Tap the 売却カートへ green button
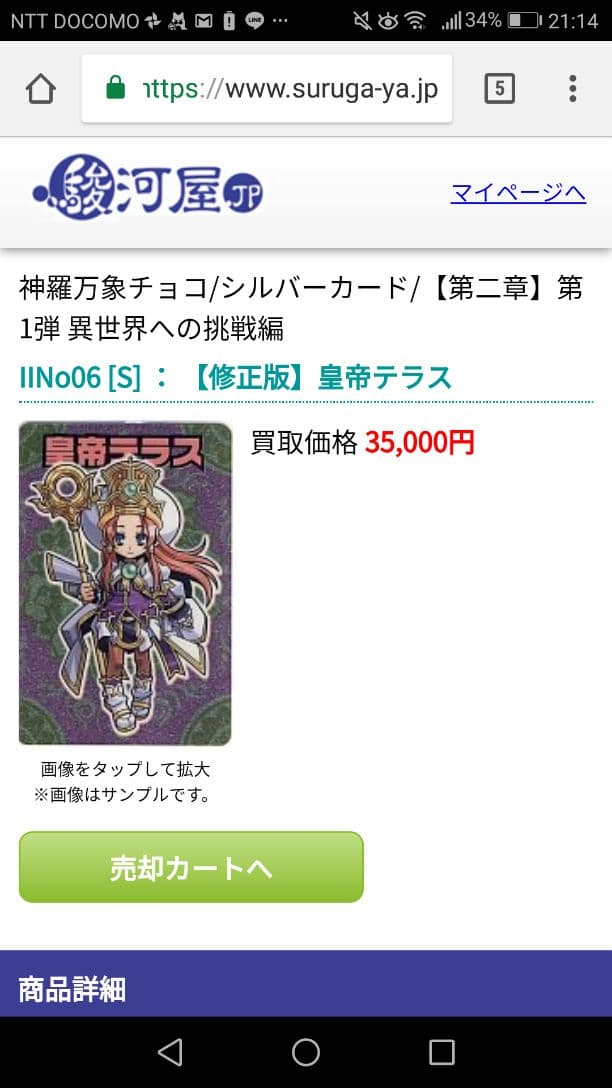This screenshot has height=1088, width=612. click(x=191, y=867)
